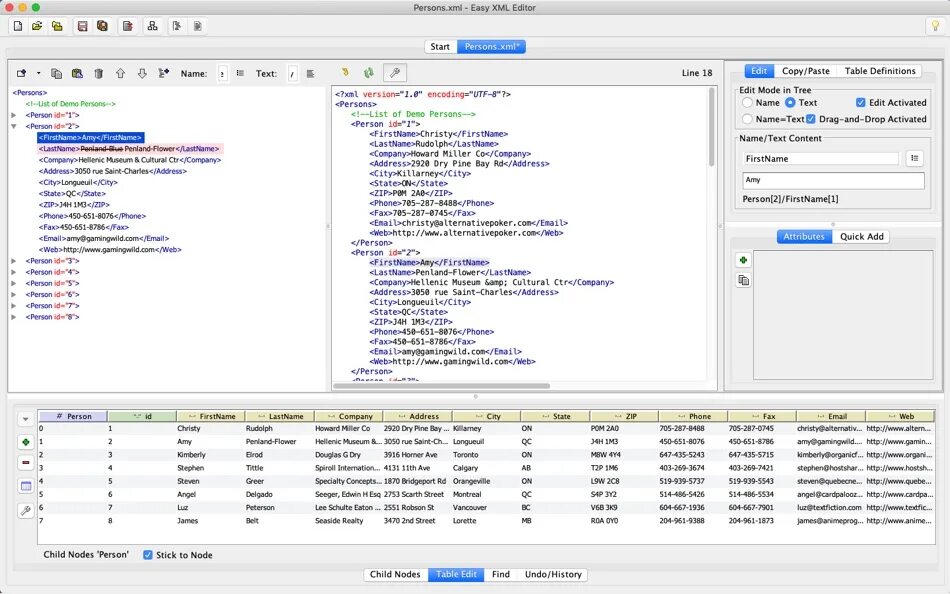Add a table row with green plus
The height and width of the screenshot is (594, 950).
(25, 442)
